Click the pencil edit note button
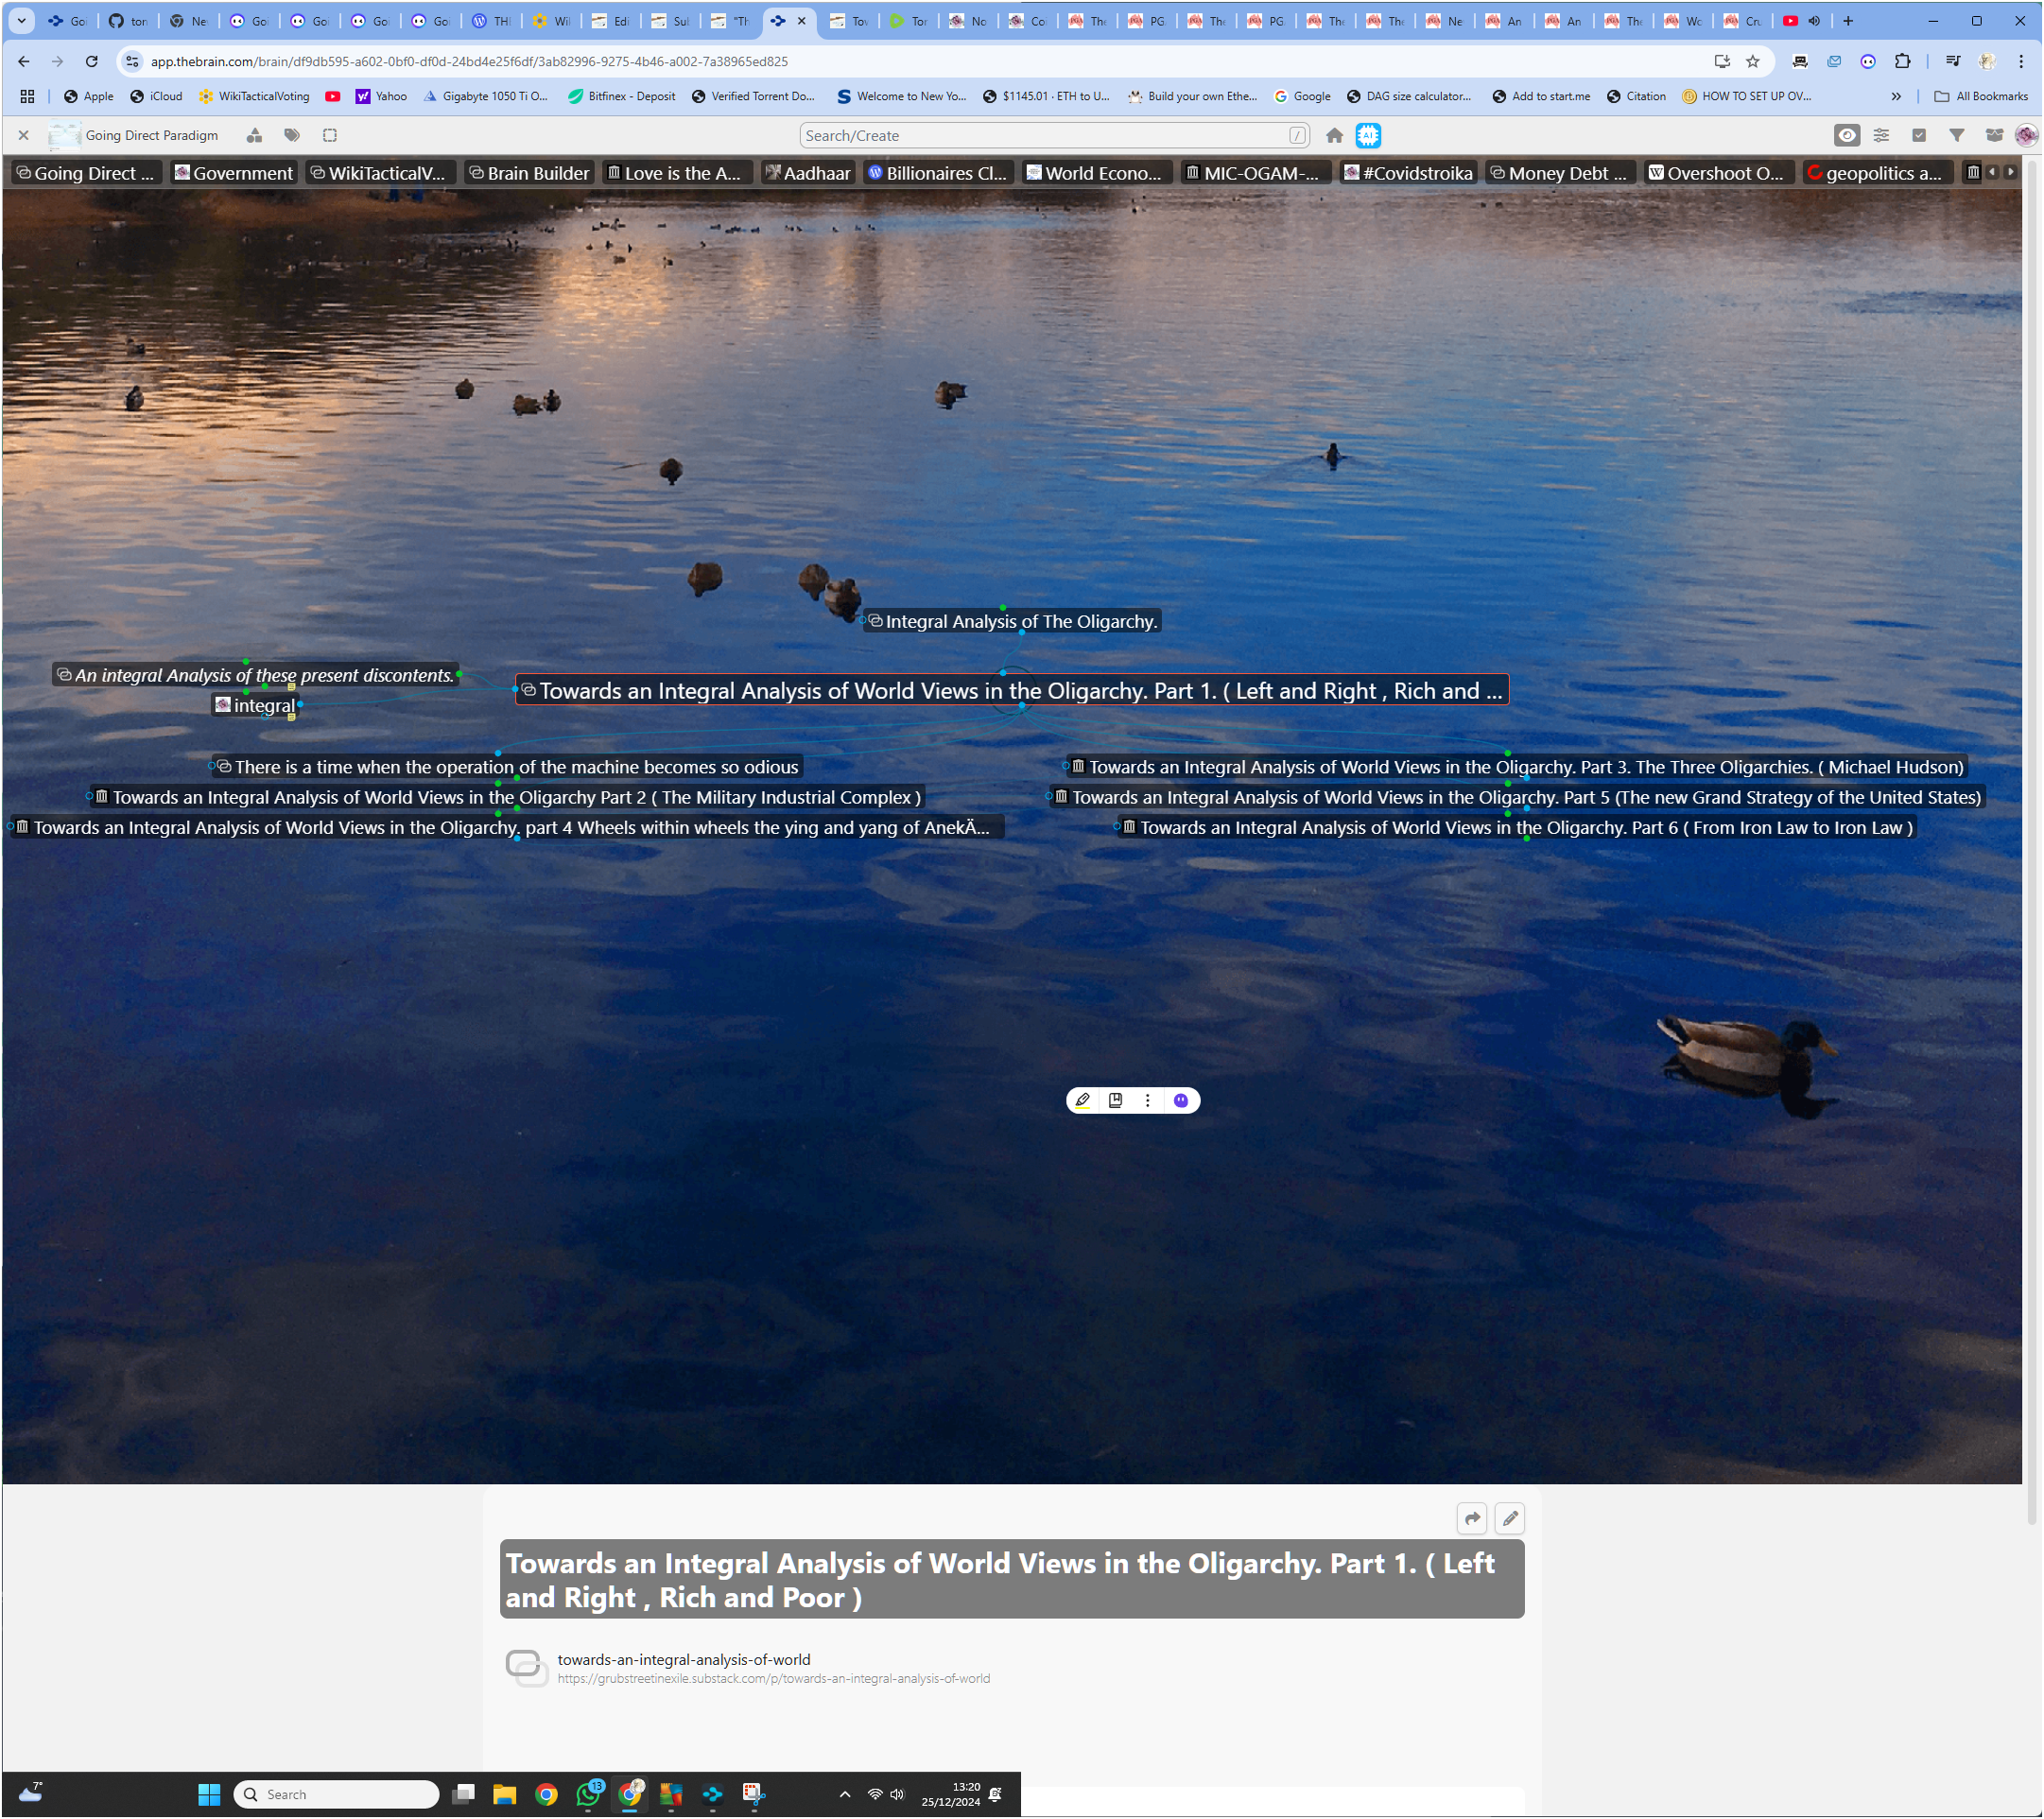The image size is (2044, 1819). coord(1510,1518)
